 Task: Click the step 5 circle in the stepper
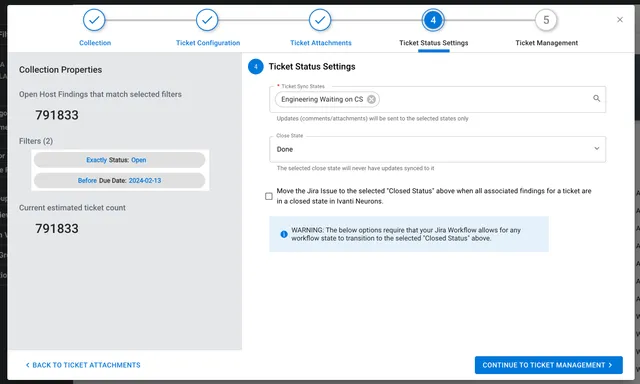pos(546,20)
